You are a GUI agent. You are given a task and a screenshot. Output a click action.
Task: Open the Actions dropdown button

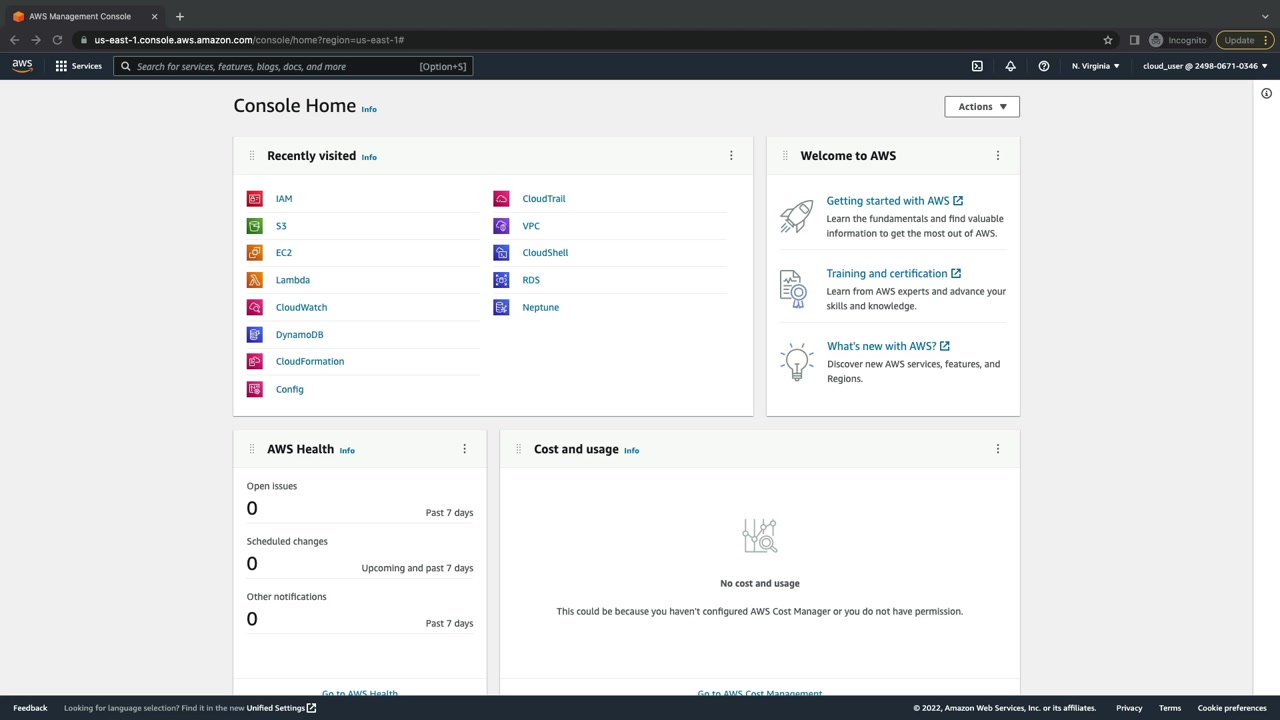(x=981, y=107)
